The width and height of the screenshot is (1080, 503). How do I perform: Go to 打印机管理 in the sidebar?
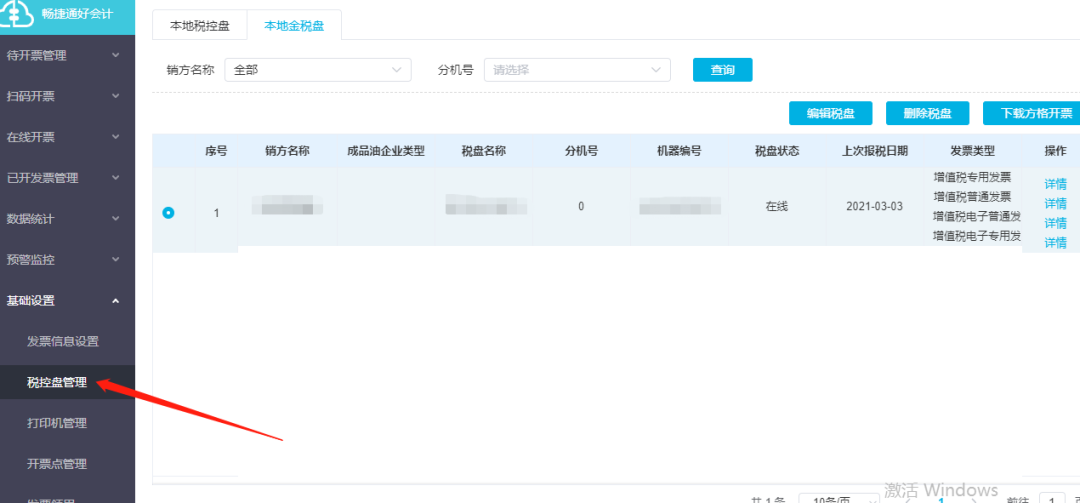[x=57, y=423]
